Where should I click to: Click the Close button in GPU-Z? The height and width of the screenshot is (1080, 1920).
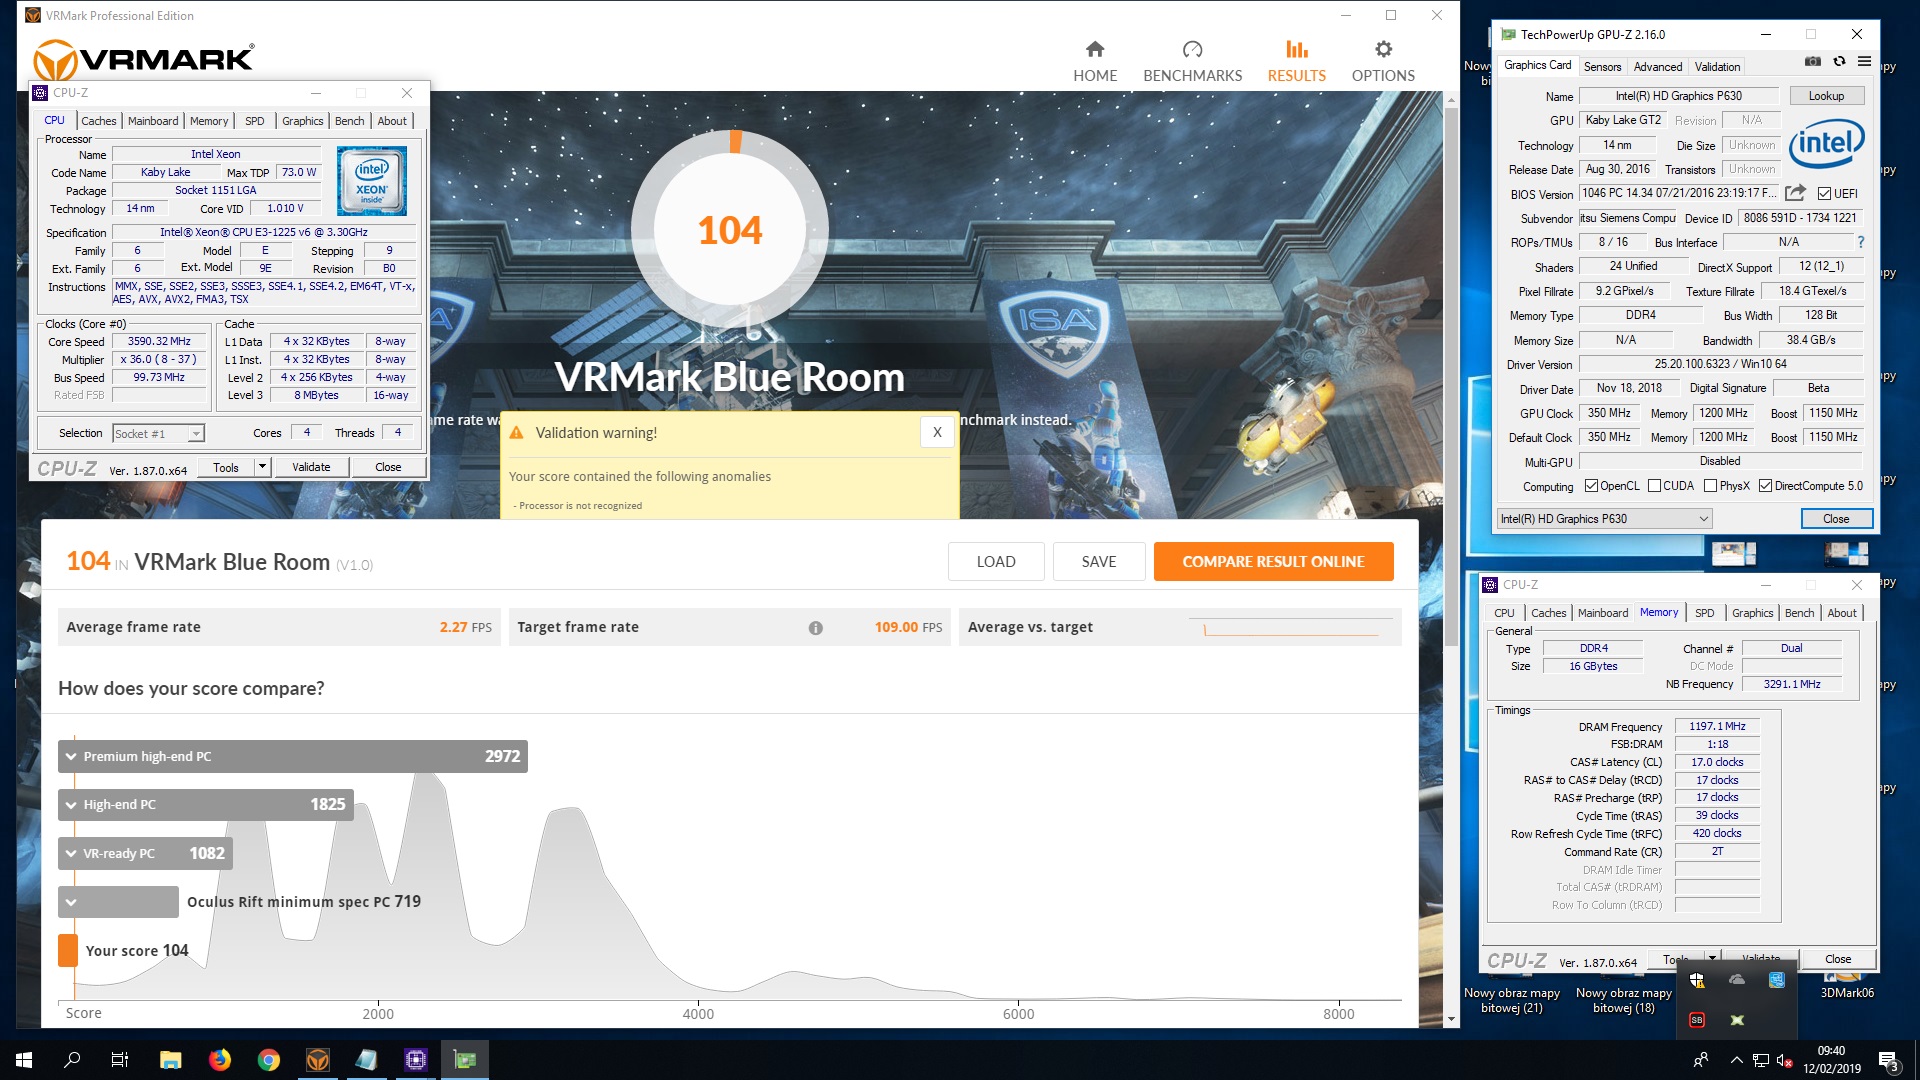[1836, 519]
